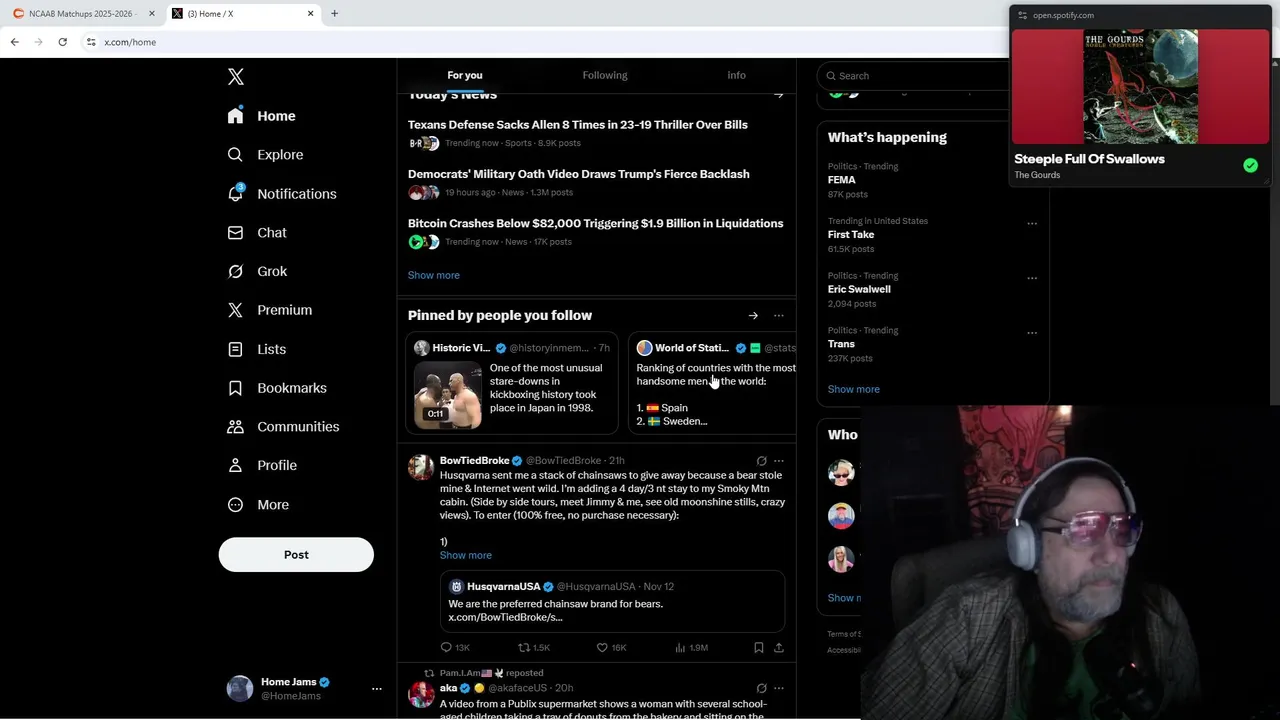Open Lists in the sidebar
Viewport: 1280px width, 720px height.
point(257,349)
